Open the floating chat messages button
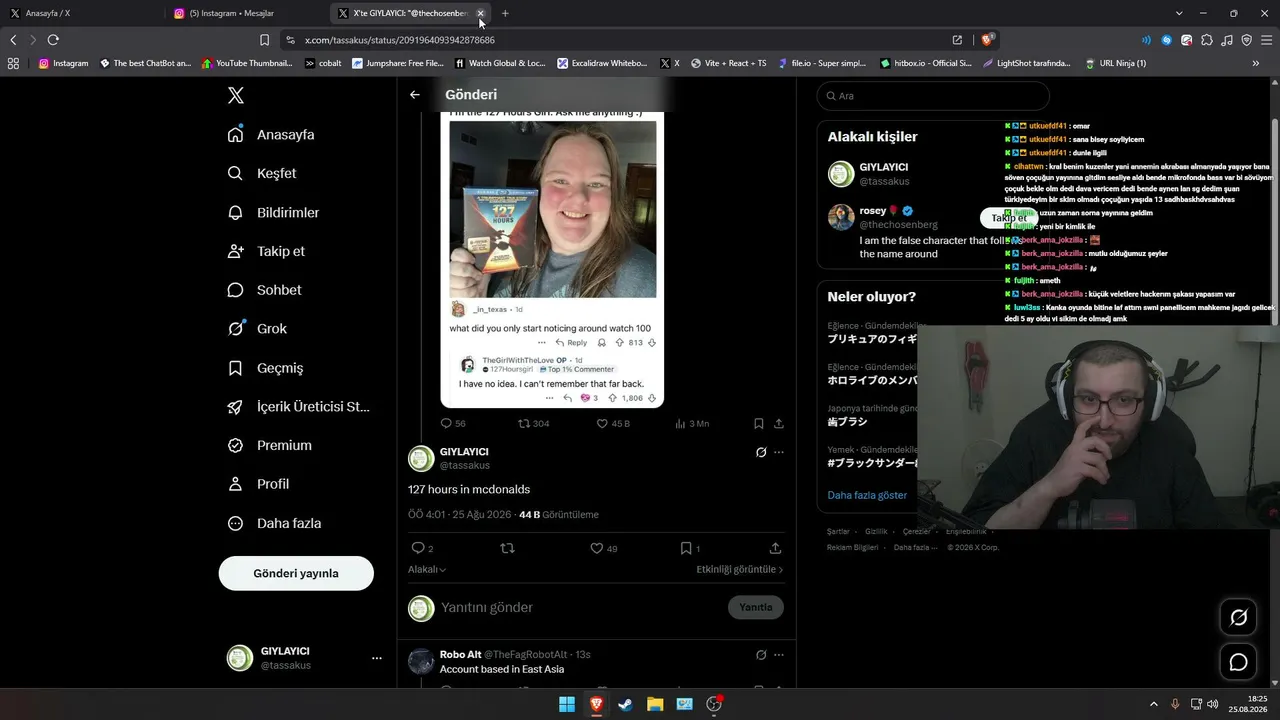 (1238, 662)
